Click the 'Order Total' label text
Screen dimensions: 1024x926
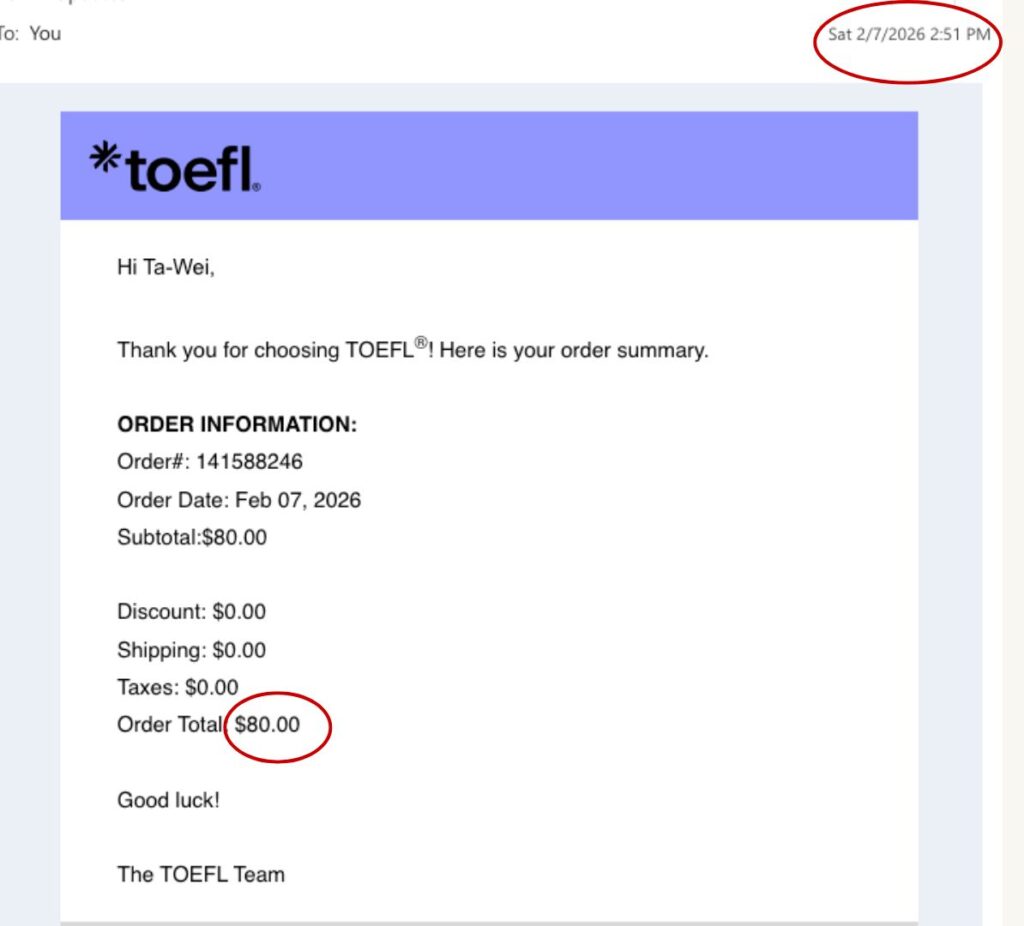point(168,725)
